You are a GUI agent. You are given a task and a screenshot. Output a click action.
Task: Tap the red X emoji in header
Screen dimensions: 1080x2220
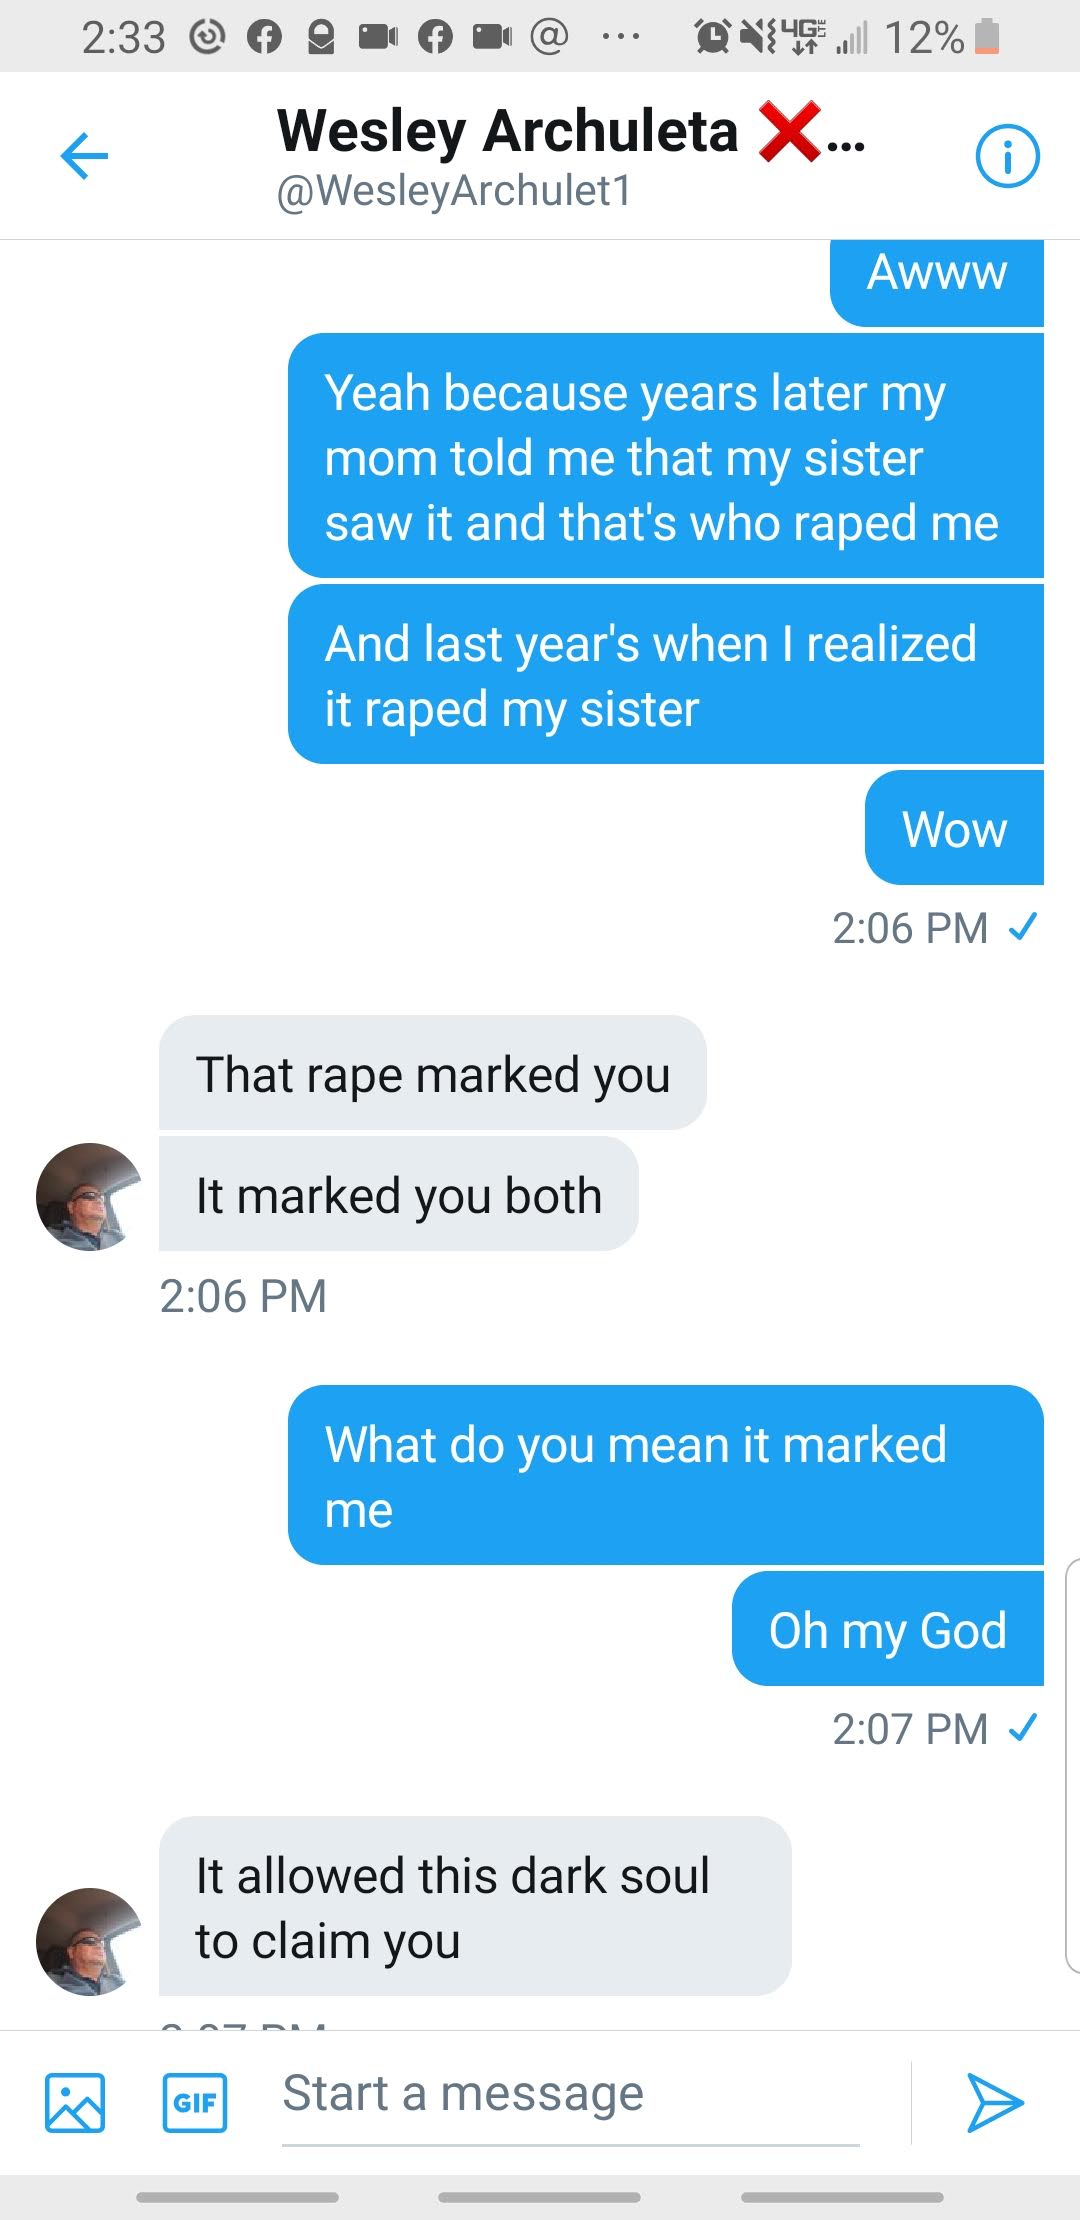point(790,131)
